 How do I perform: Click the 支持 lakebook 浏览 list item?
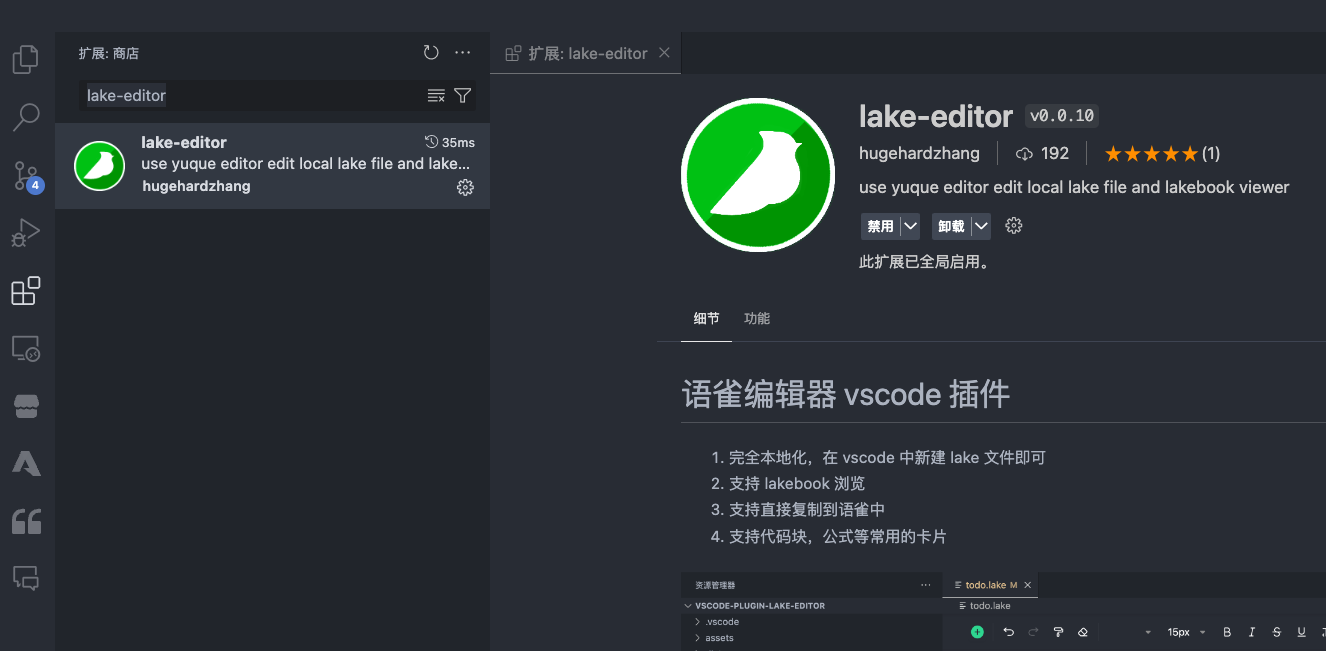[797, 483]
